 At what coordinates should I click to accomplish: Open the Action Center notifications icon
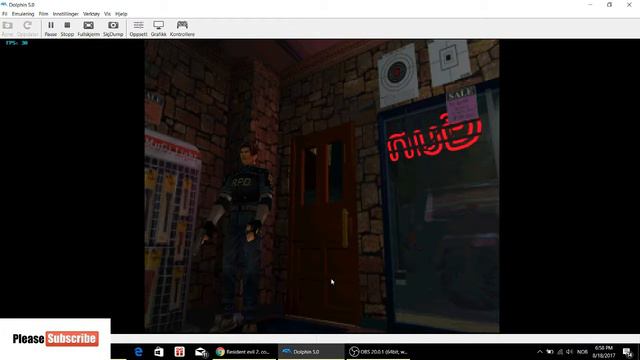[627, 352]
